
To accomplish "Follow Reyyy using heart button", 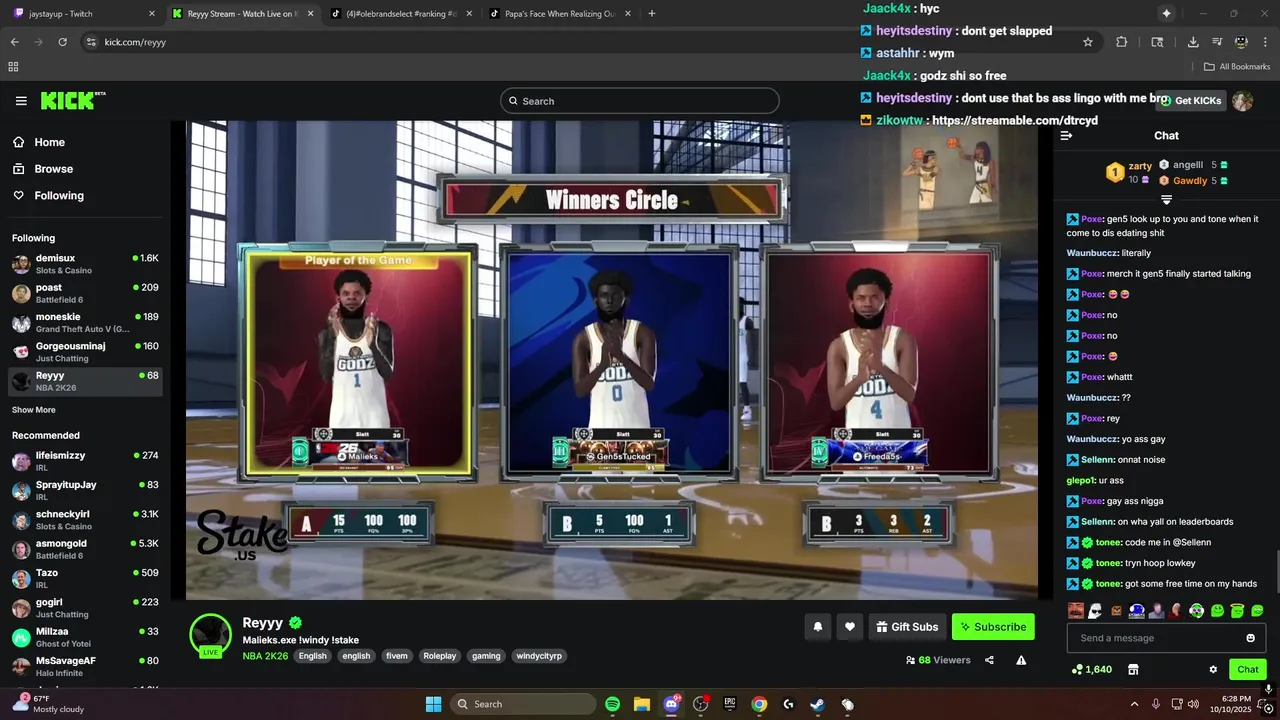I will (x=850, y=627).
